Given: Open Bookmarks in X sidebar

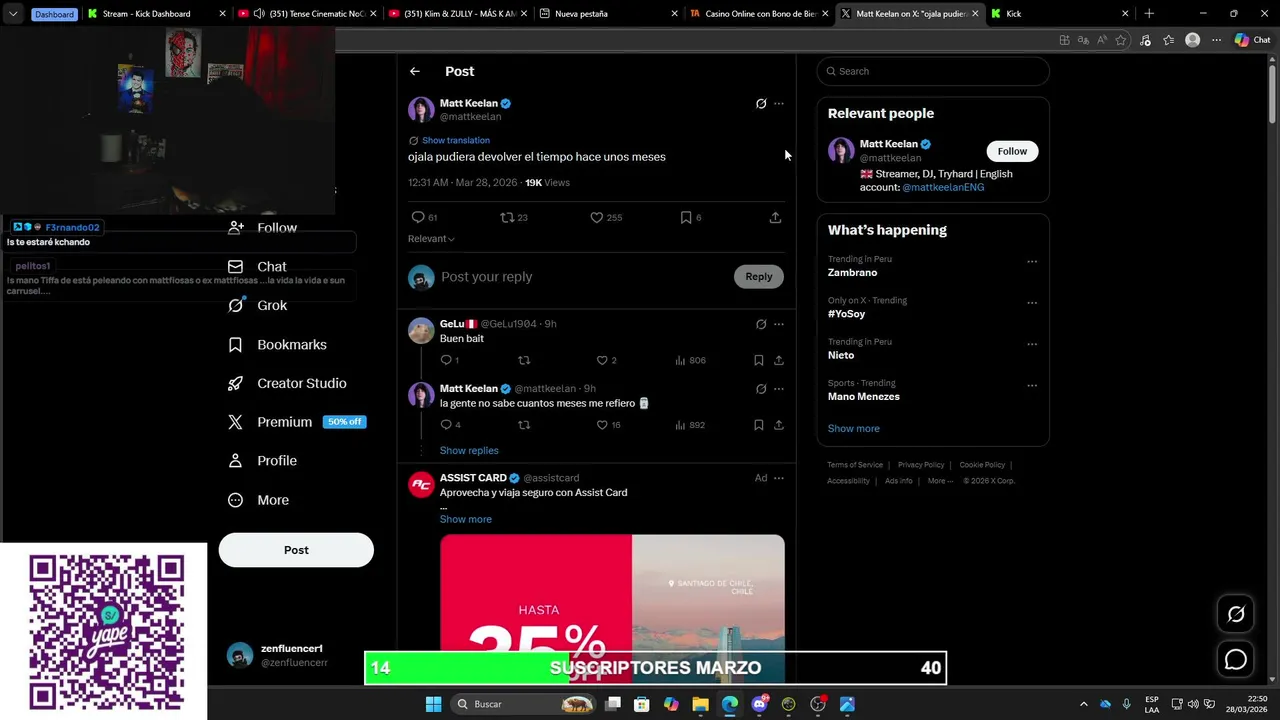Looking at the screenshot, I should click(277, 344).
